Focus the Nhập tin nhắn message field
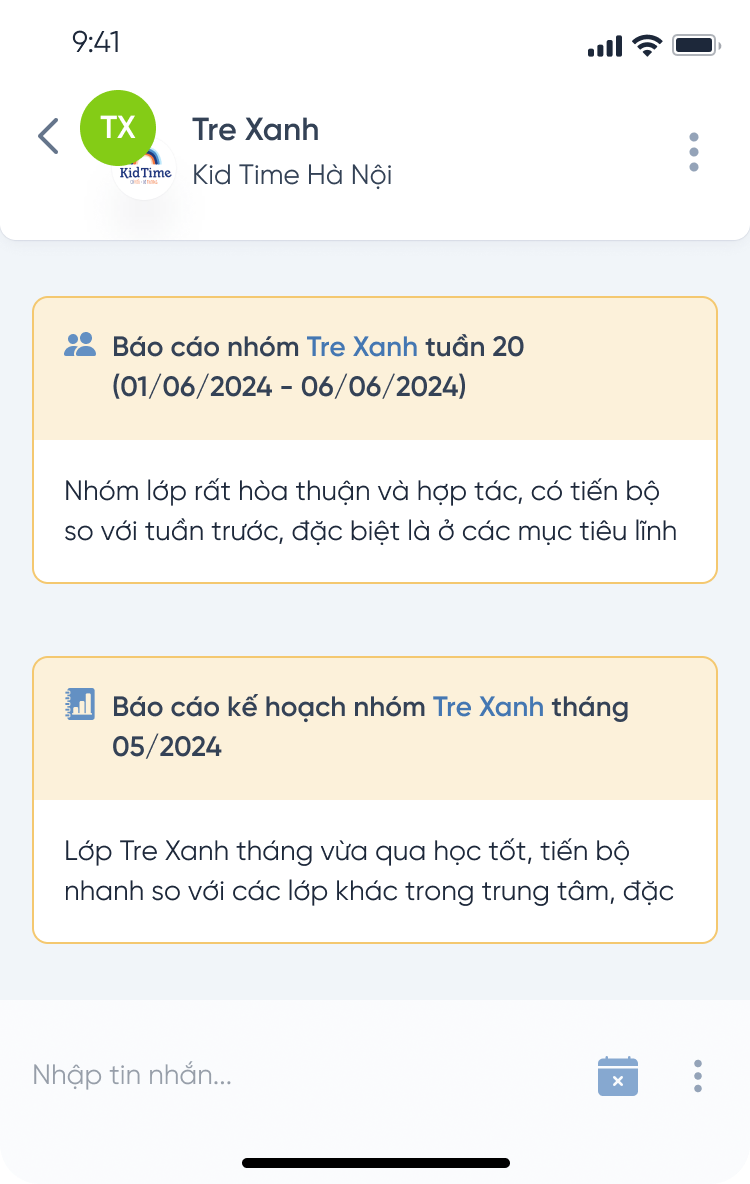 pos(300,1075)
